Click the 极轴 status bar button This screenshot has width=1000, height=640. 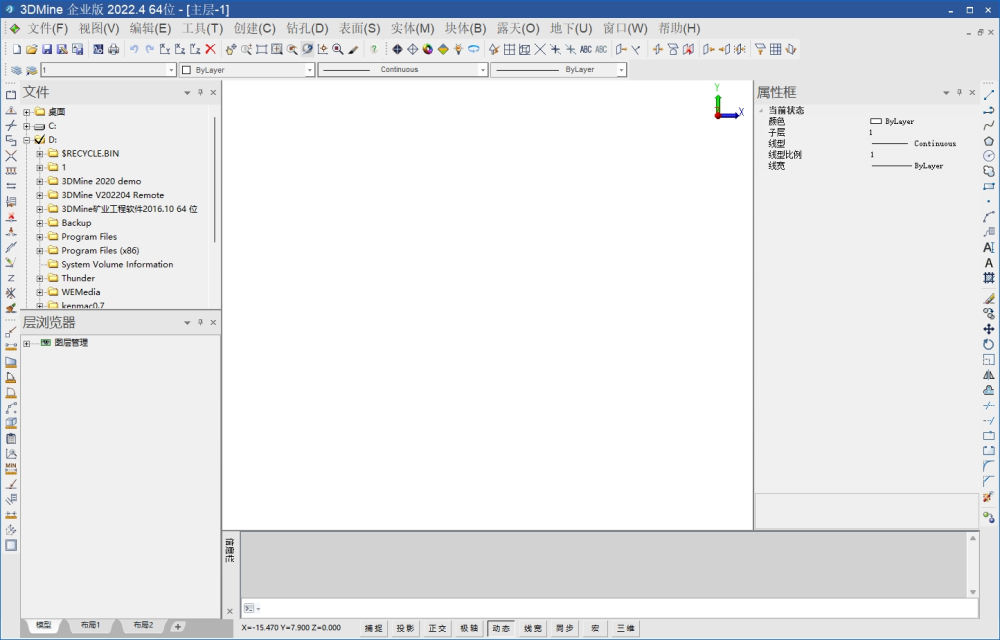[468, 628]
